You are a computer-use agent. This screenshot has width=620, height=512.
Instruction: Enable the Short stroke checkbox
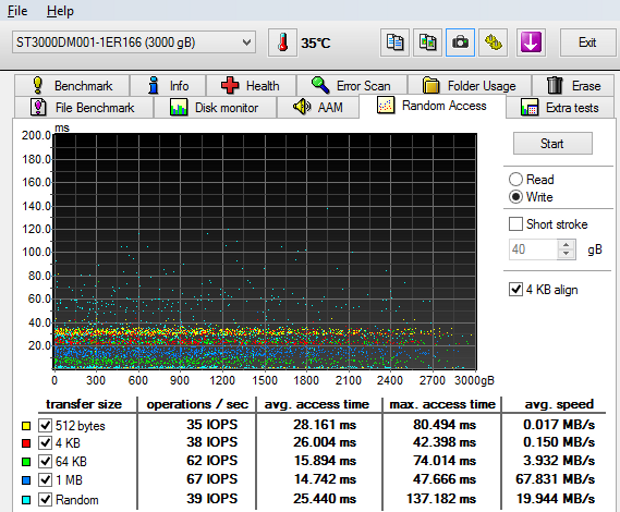[x=516, y=224]
